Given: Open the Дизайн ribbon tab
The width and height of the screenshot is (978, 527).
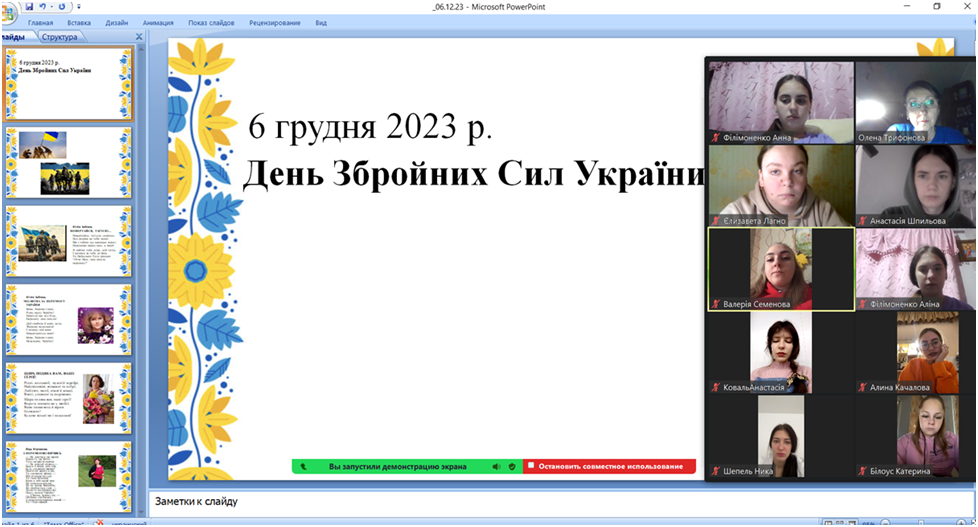Looking at the screenshot, I should (116, 22).
